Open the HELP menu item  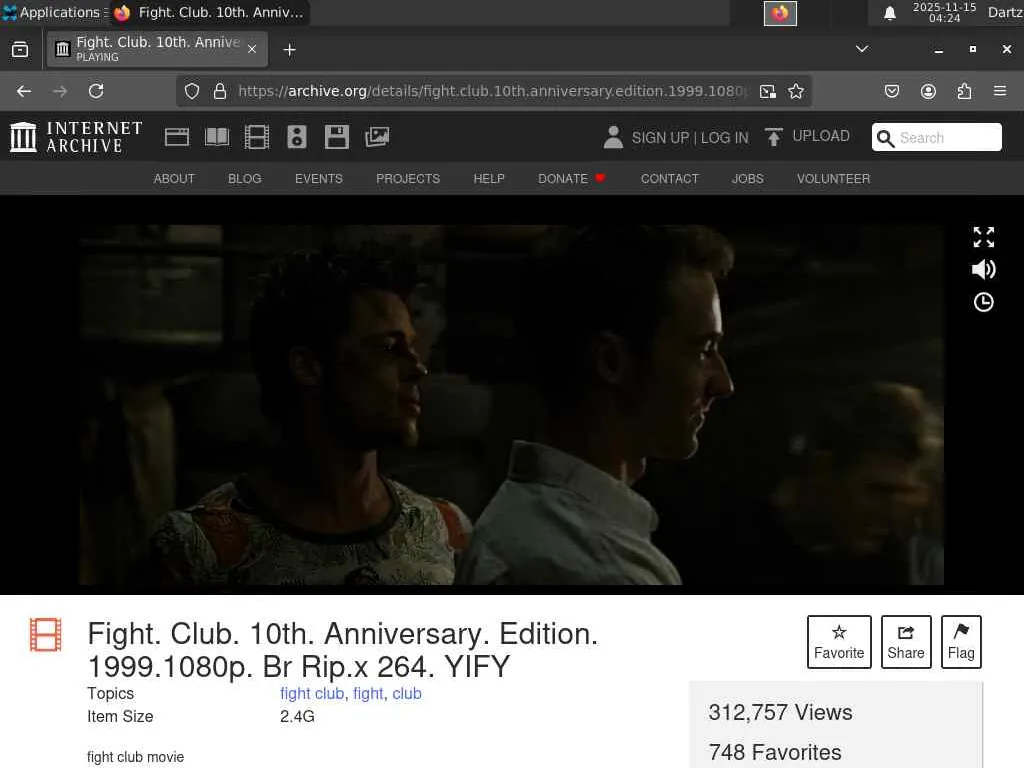[x=489, y=178]
